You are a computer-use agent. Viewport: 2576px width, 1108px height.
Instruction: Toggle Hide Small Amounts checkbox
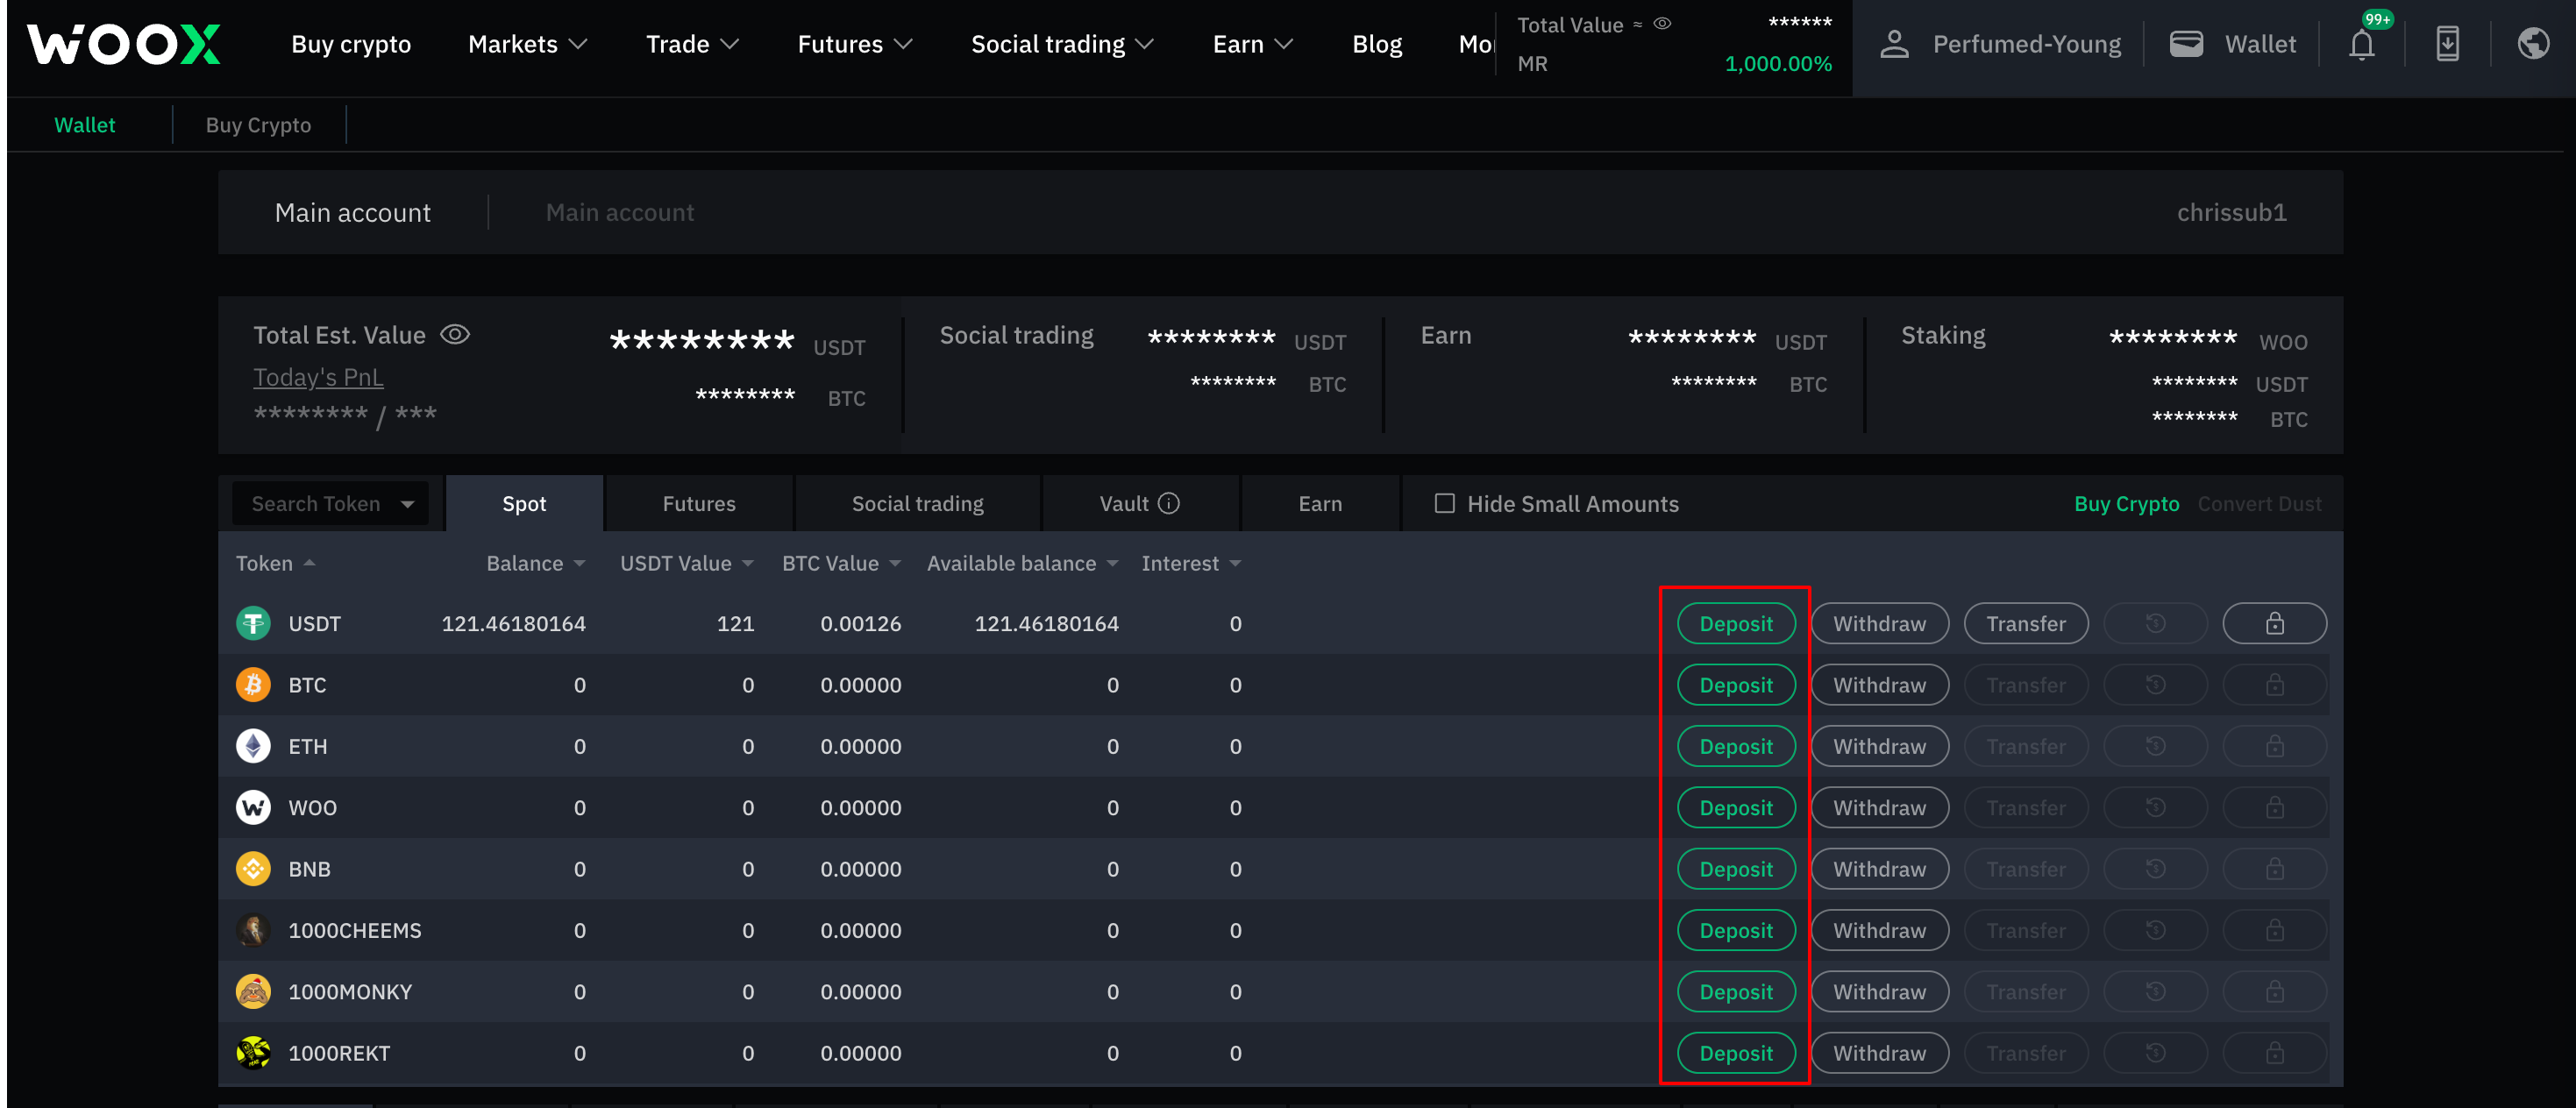1444,503
